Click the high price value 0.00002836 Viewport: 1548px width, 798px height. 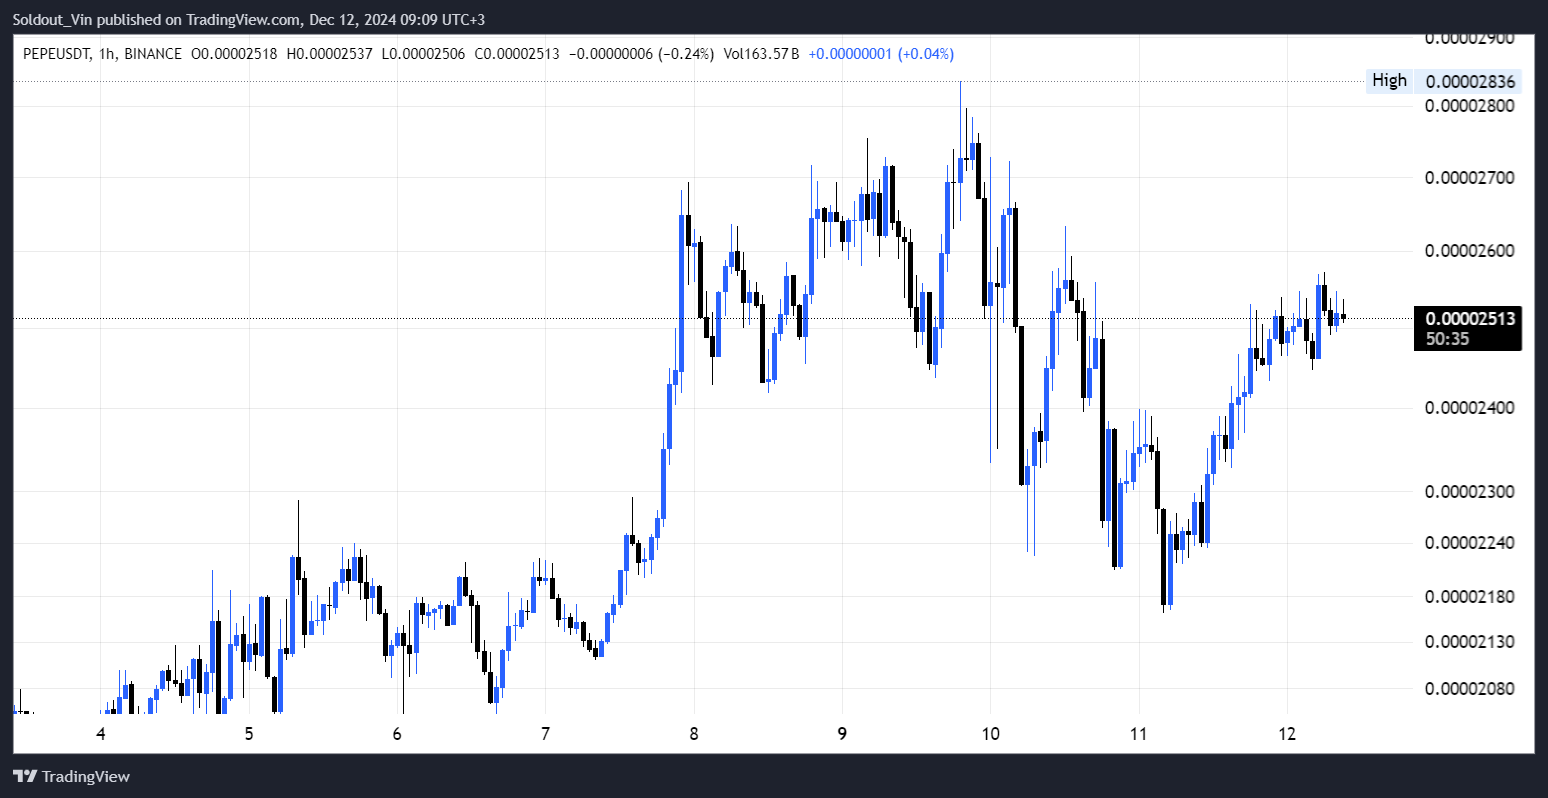[1471, 82]
